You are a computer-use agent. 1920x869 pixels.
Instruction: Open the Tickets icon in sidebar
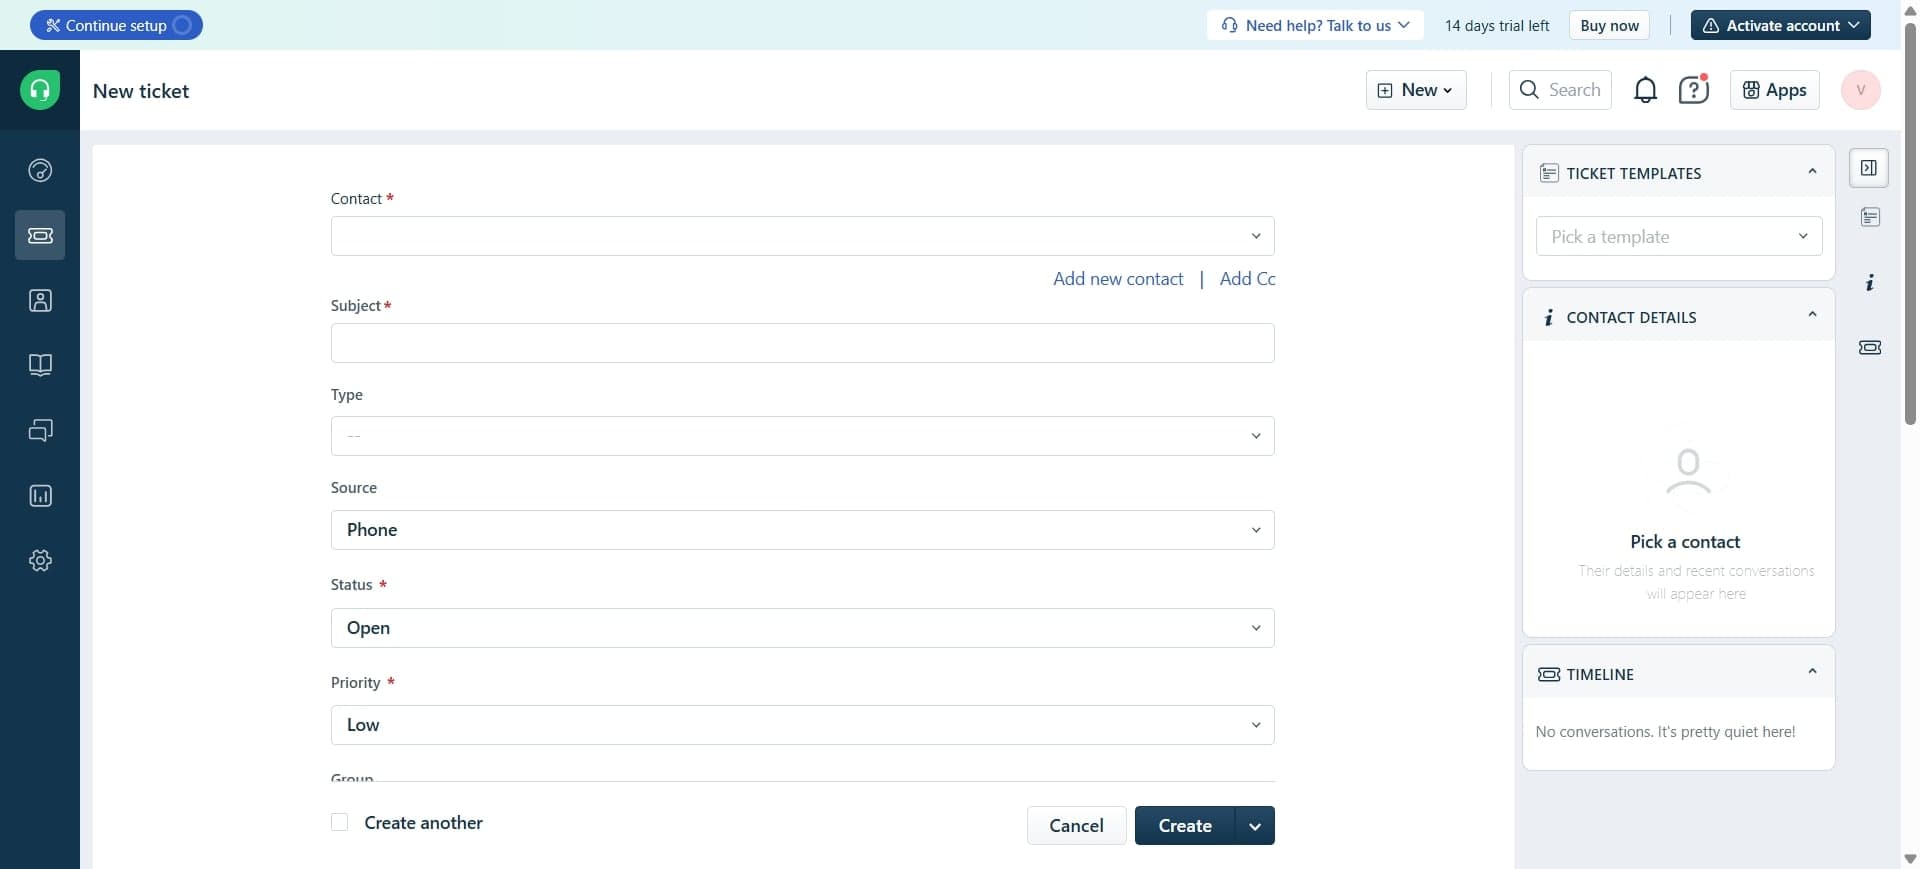coord(40,235)
